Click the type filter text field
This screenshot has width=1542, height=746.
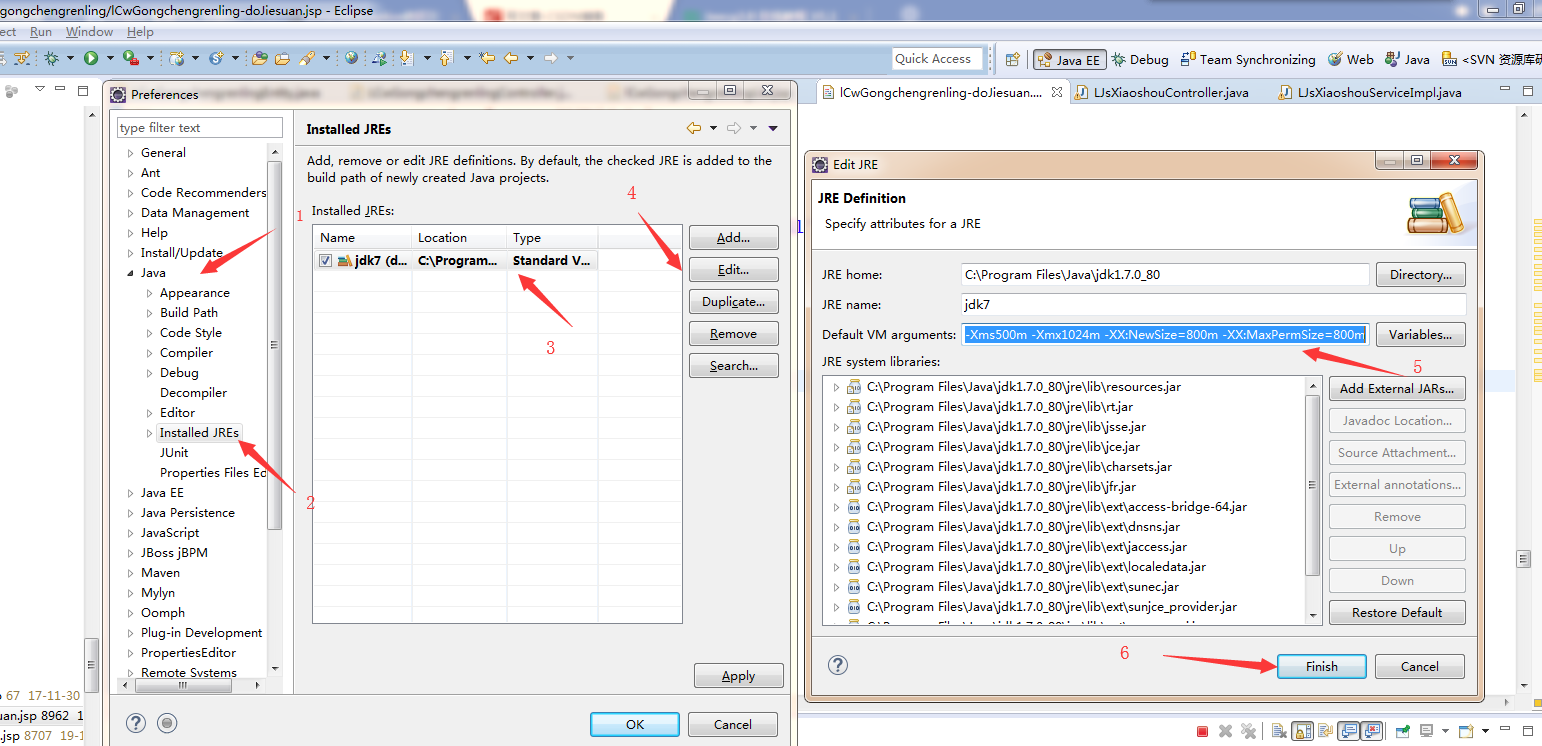[x=199, y=127]
